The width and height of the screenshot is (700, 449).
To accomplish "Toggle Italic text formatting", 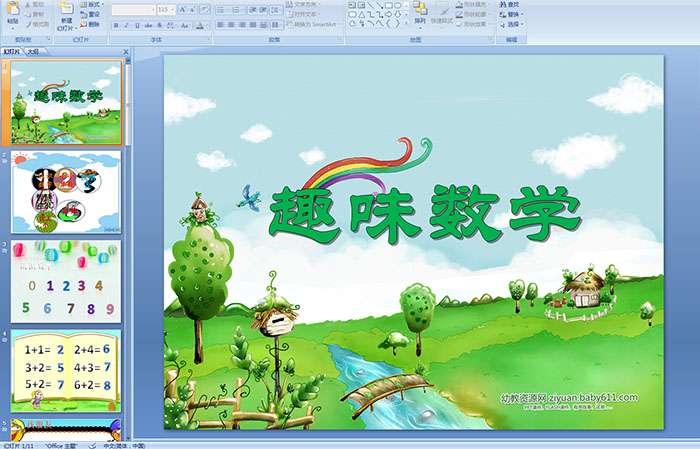I will [x=127, y=24].
